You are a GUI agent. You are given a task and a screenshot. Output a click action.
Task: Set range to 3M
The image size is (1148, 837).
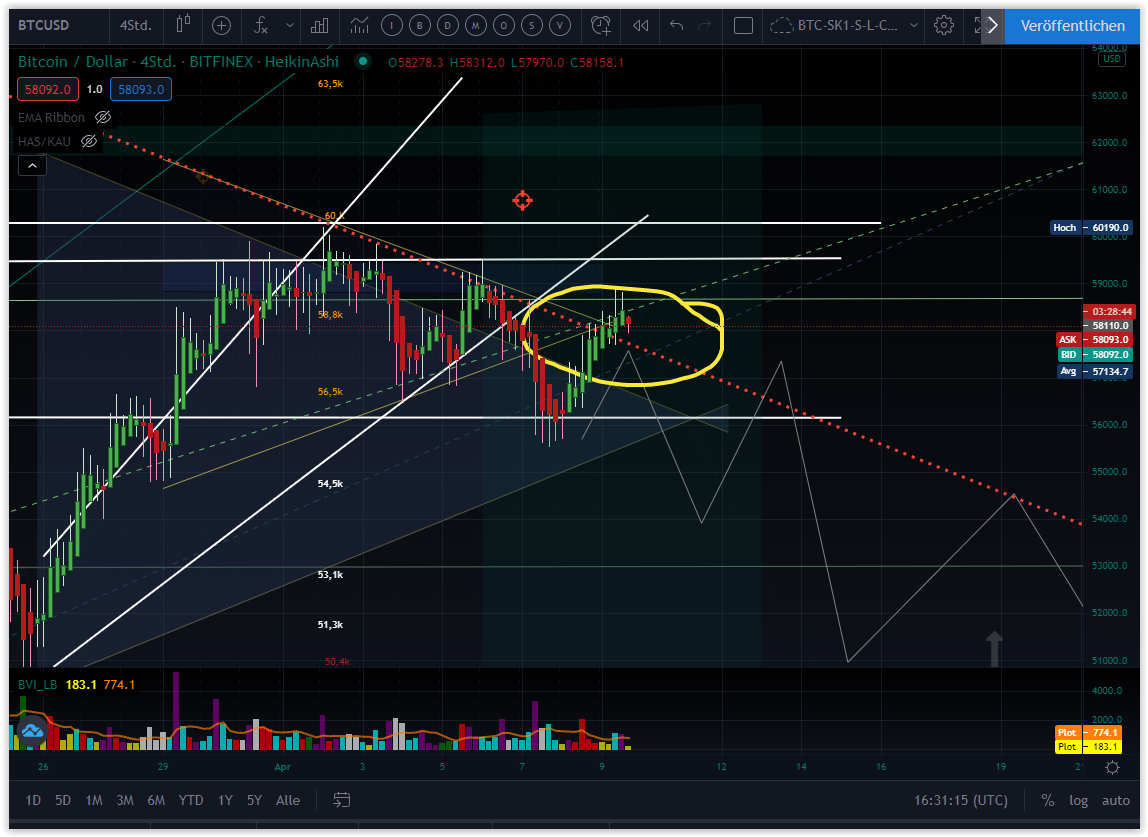tap(124, 800)
